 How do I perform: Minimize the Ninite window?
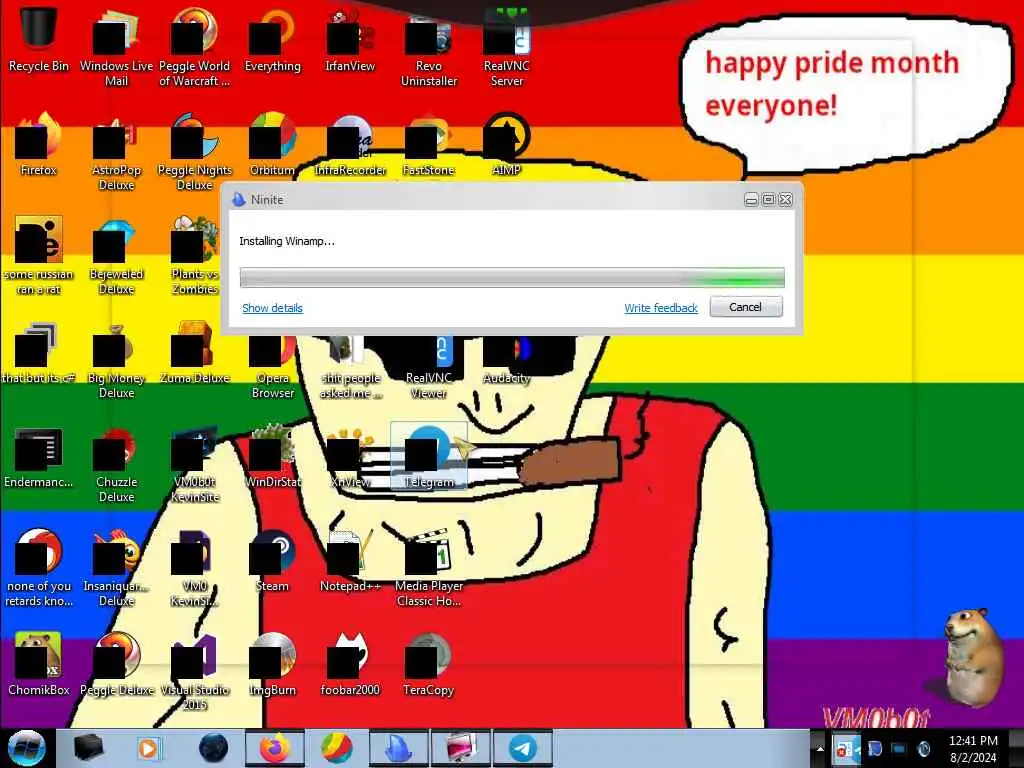[x=752, y=200]
